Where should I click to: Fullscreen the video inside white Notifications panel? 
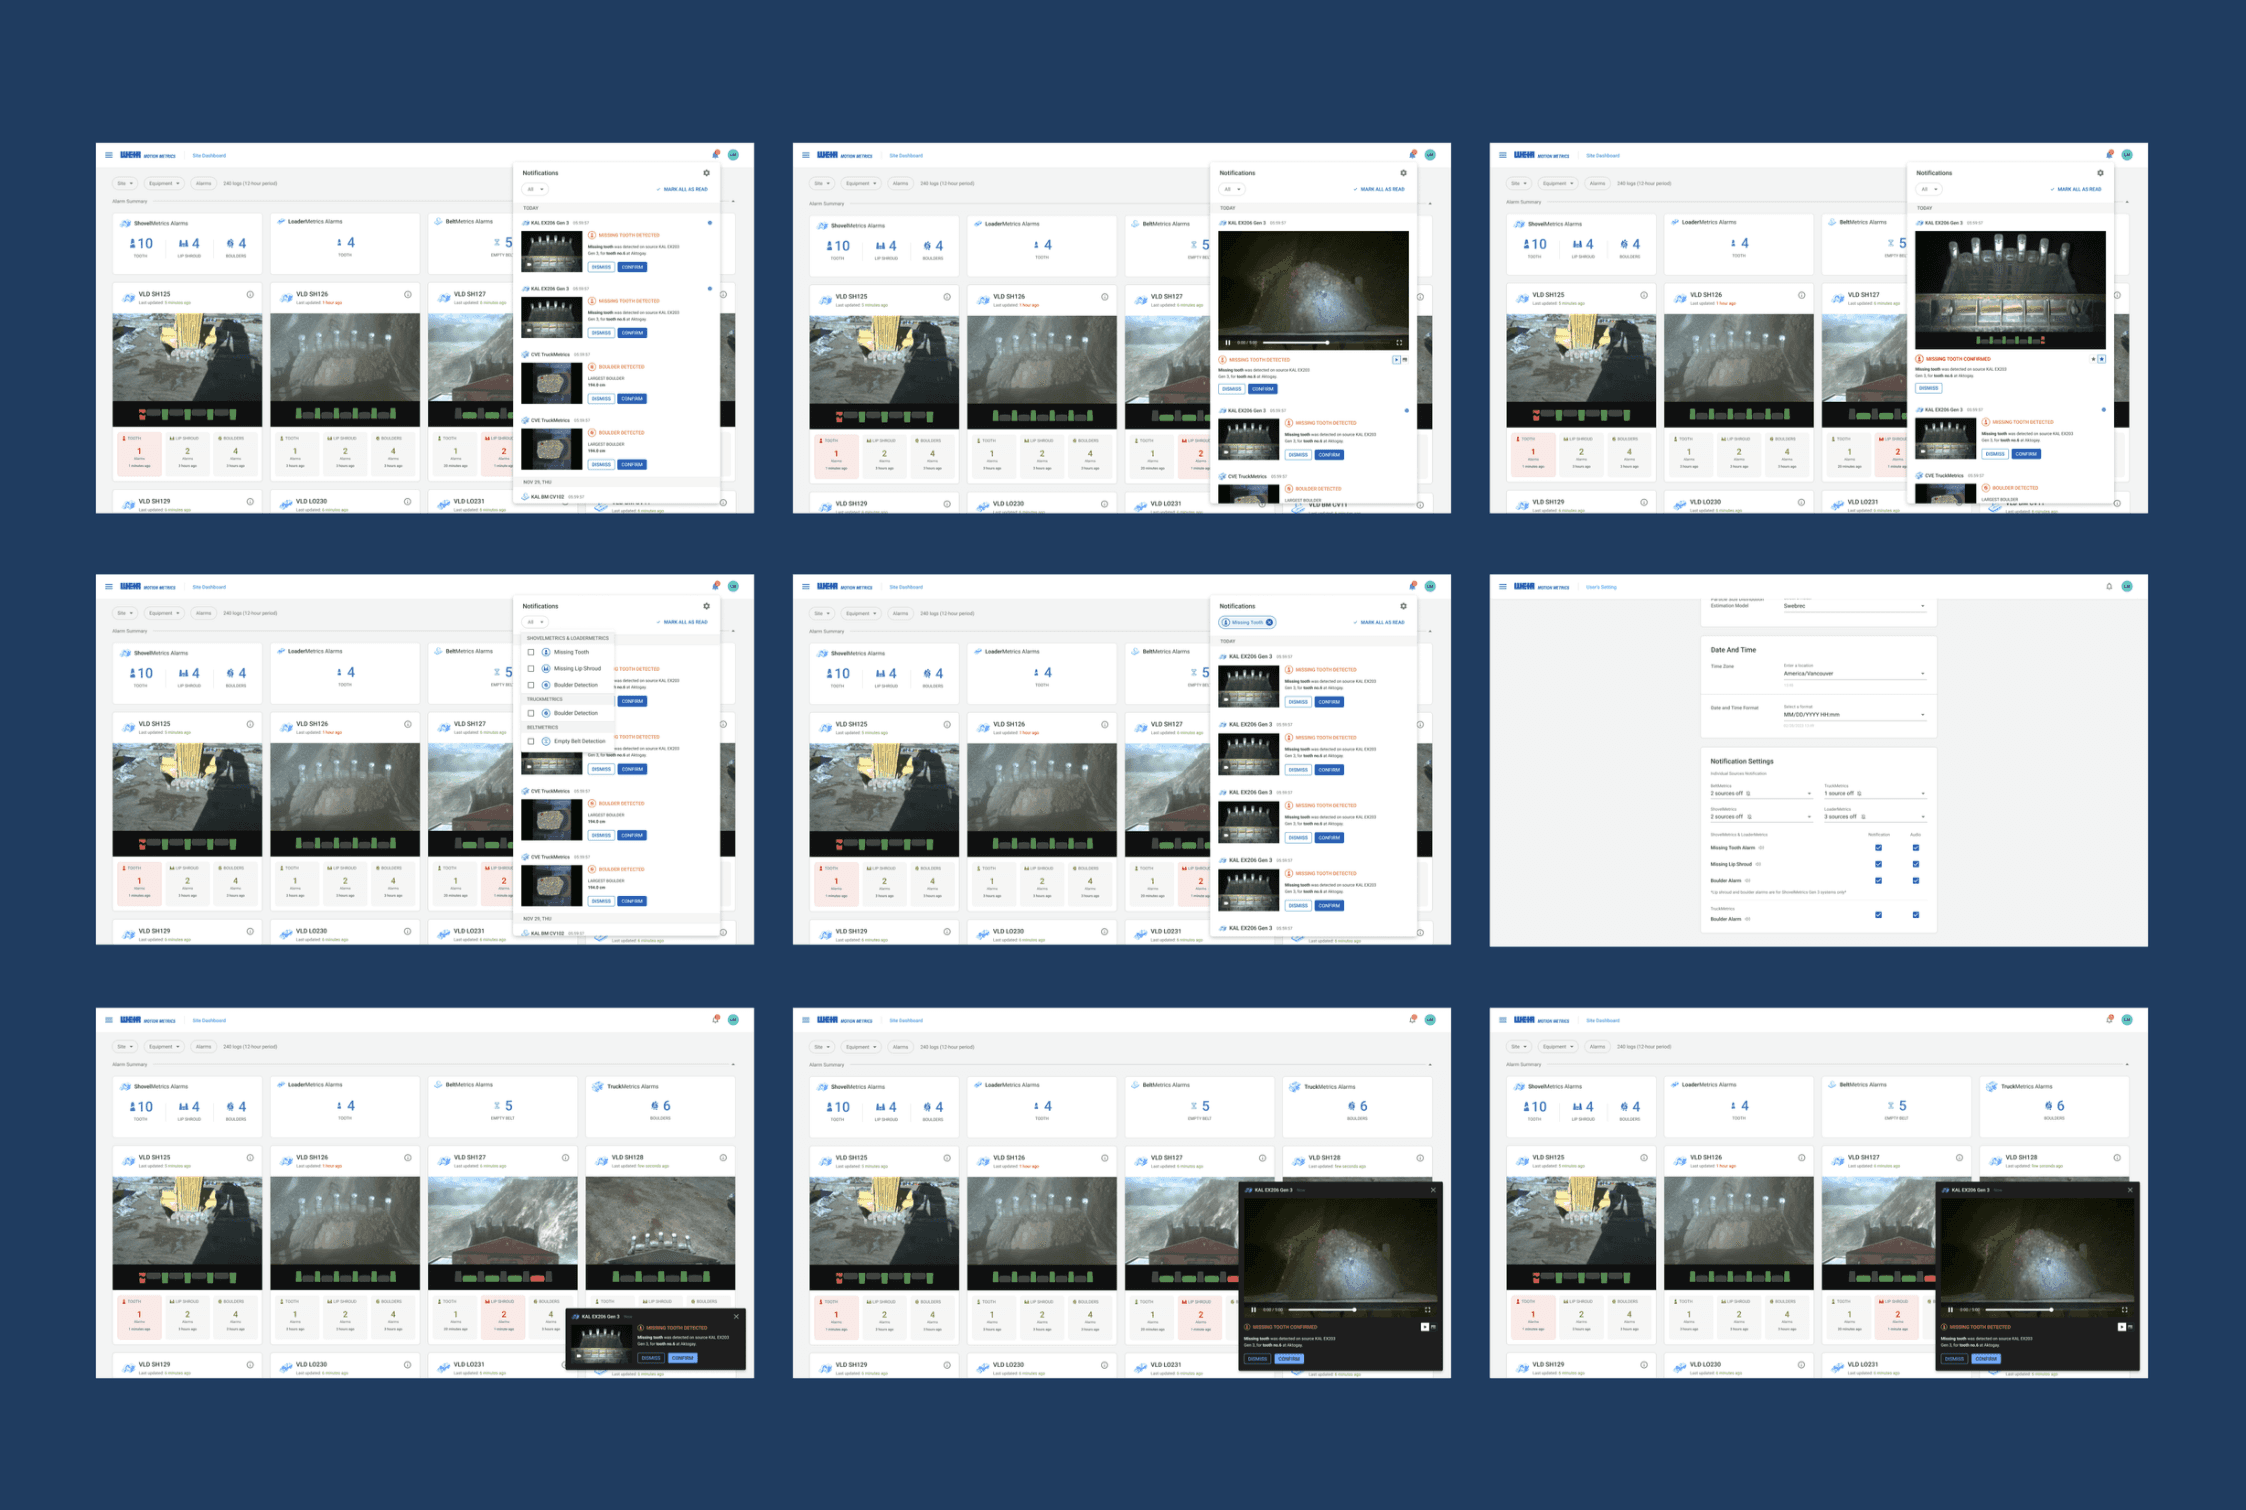(1399, 342)
